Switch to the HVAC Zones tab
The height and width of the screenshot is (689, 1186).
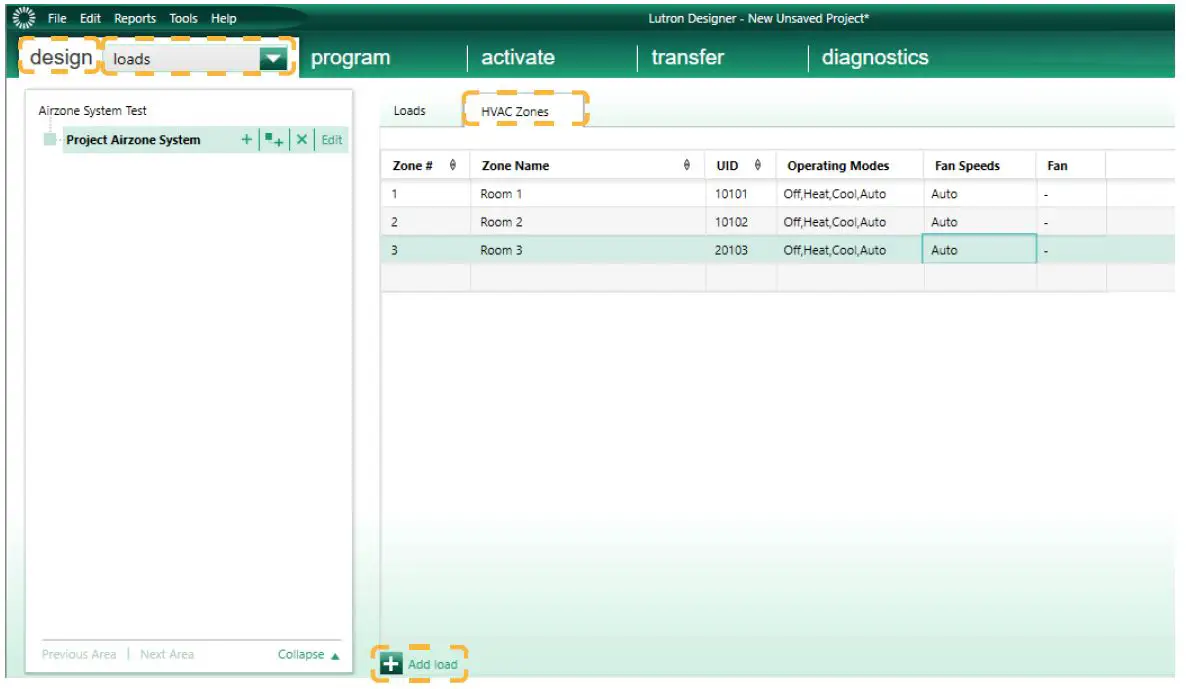515,111
